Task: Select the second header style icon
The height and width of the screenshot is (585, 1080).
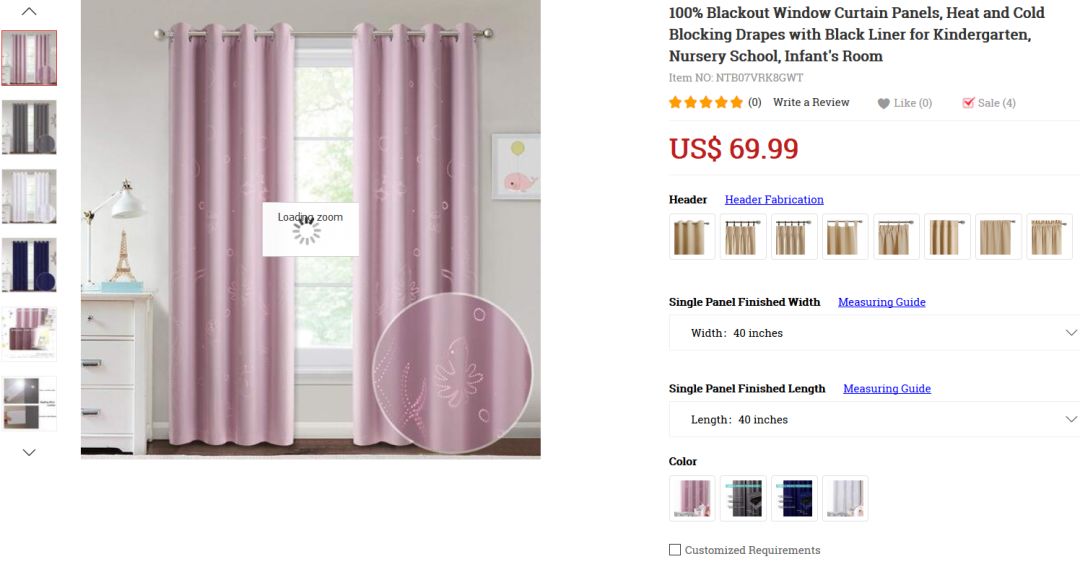Action: [743, 236]
